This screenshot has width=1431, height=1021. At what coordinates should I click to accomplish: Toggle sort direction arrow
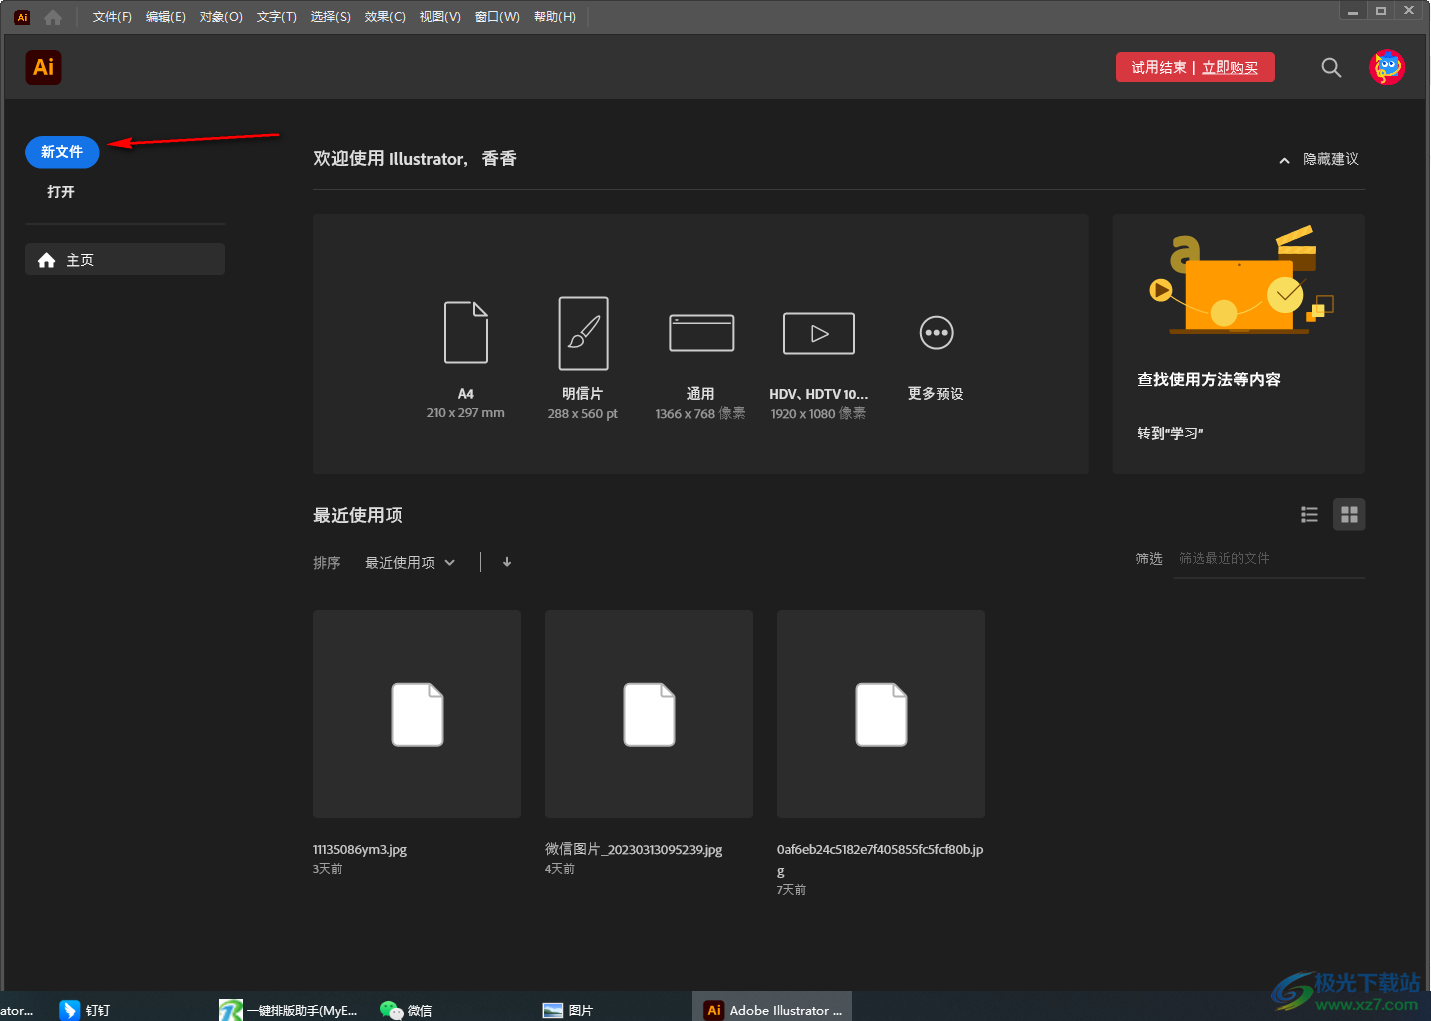click(x=507, y=562)
